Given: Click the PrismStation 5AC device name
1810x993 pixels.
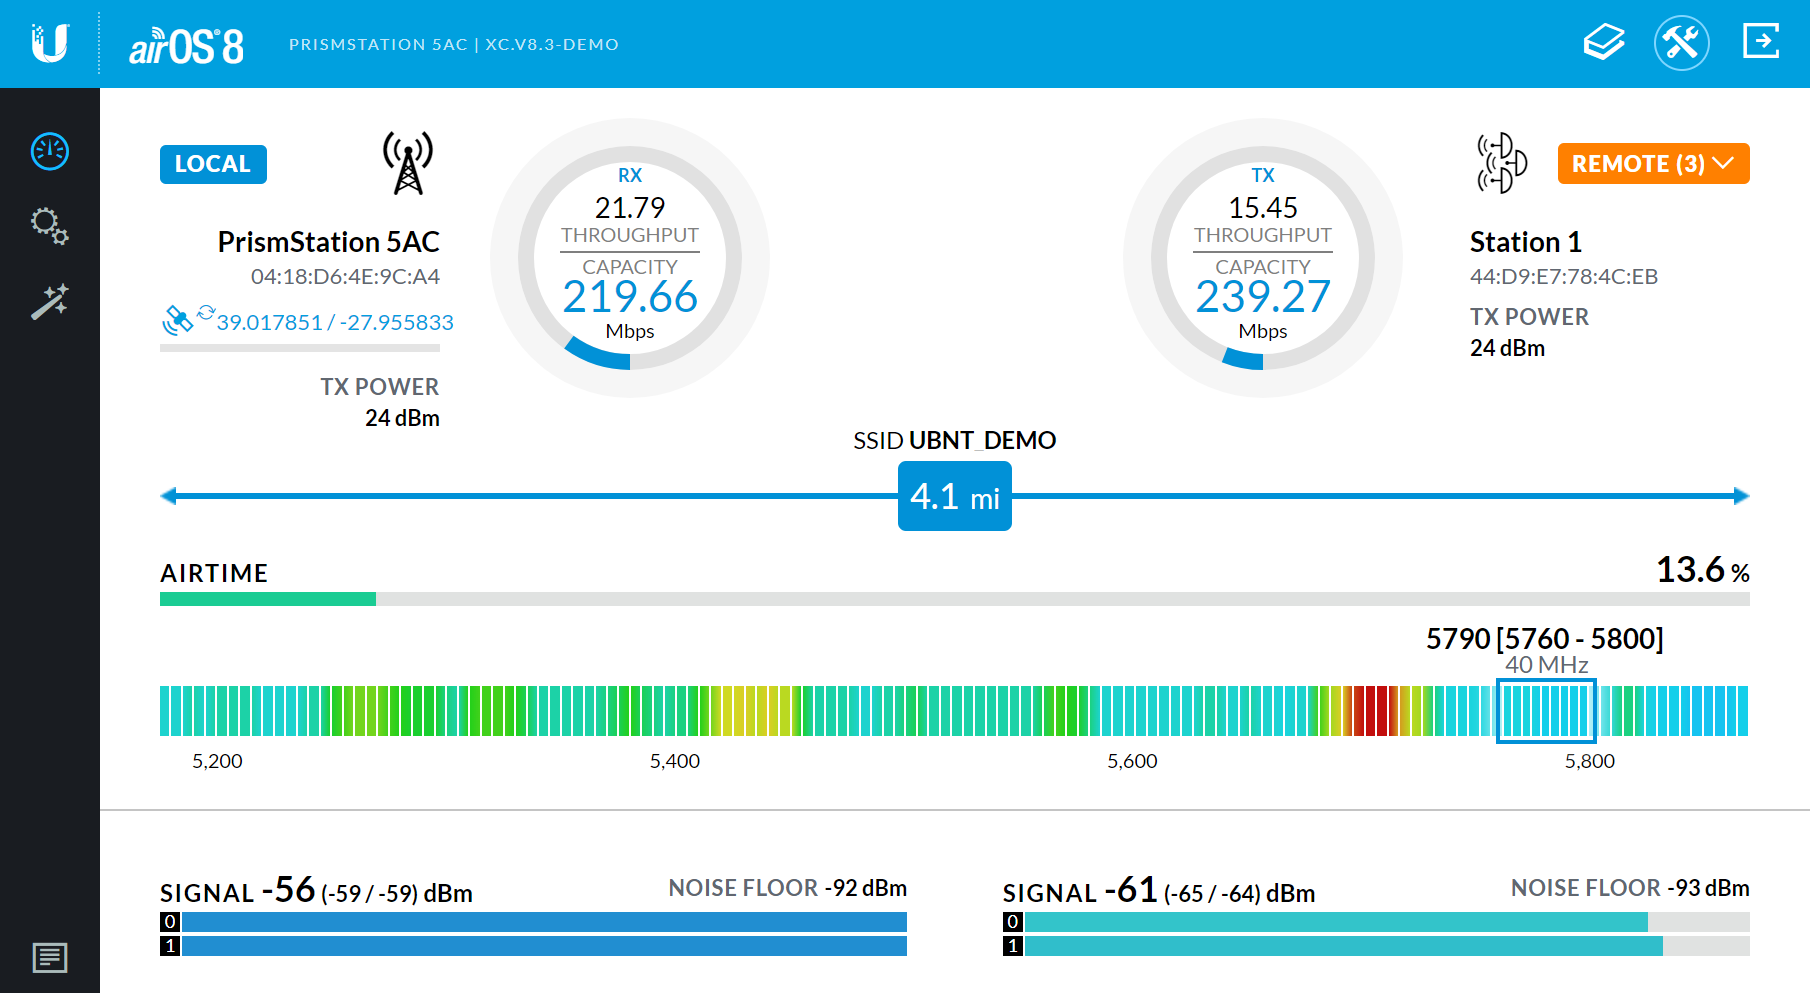Looking at the screenshot, I should coord(329,242).
